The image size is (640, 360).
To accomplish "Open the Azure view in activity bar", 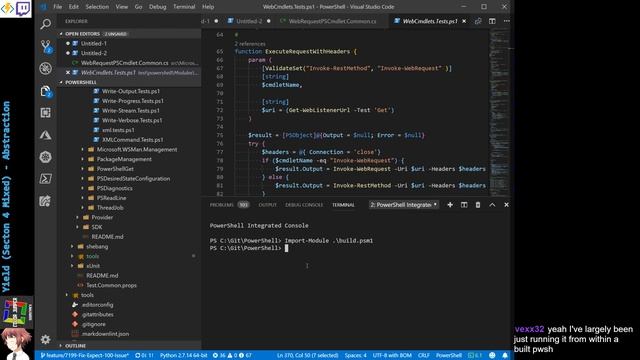I will point(46,135).
